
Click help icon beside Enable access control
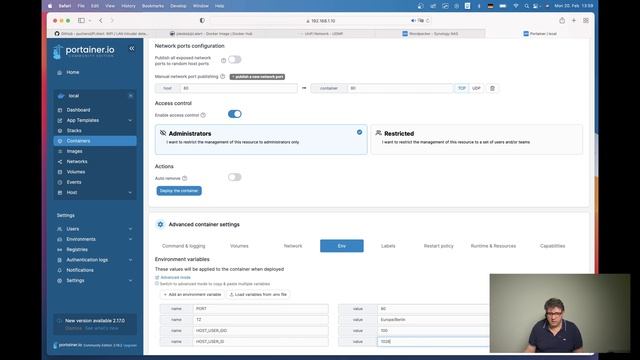[203, 115]
